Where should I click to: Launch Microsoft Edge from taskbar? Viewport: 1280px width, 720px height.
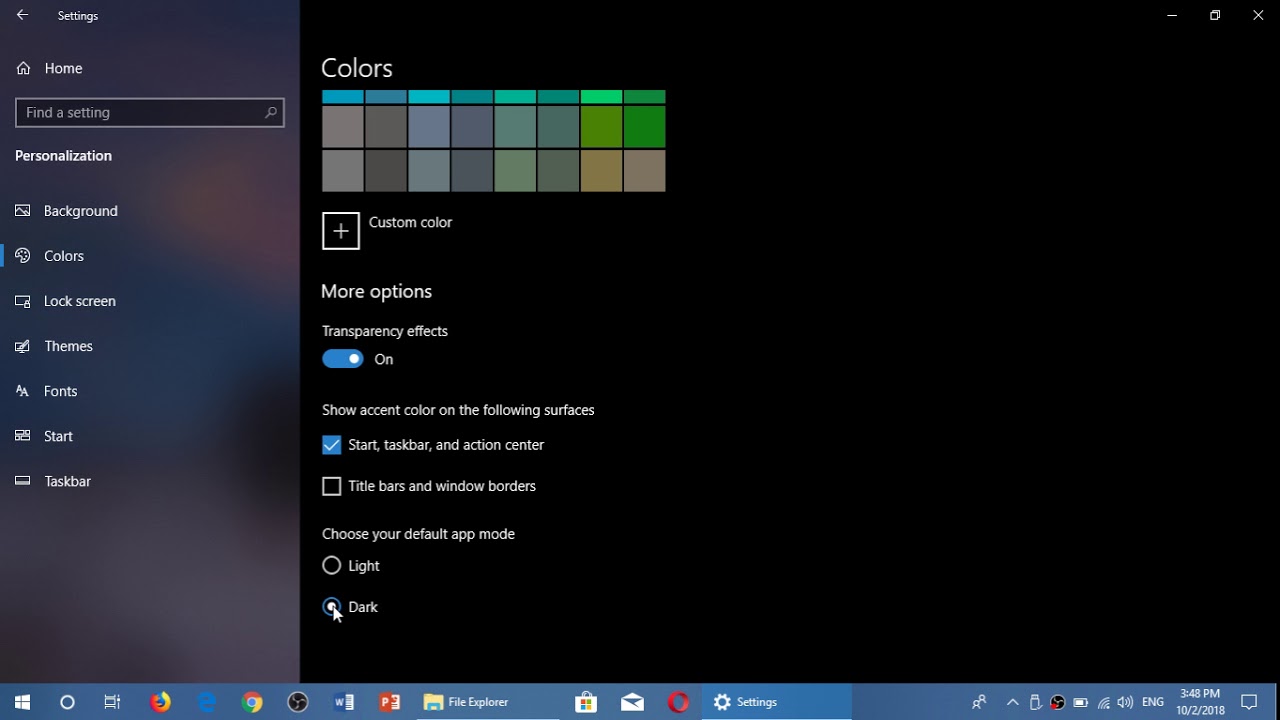coord(206,702)
